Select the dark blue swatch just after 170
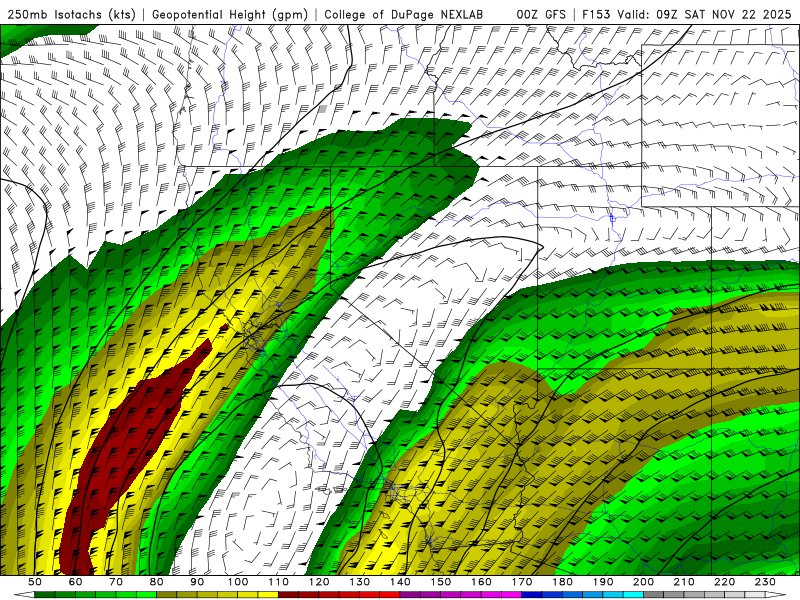Image resolution: width=800 pixels, height=600 pixels. (x=532, y=595)
